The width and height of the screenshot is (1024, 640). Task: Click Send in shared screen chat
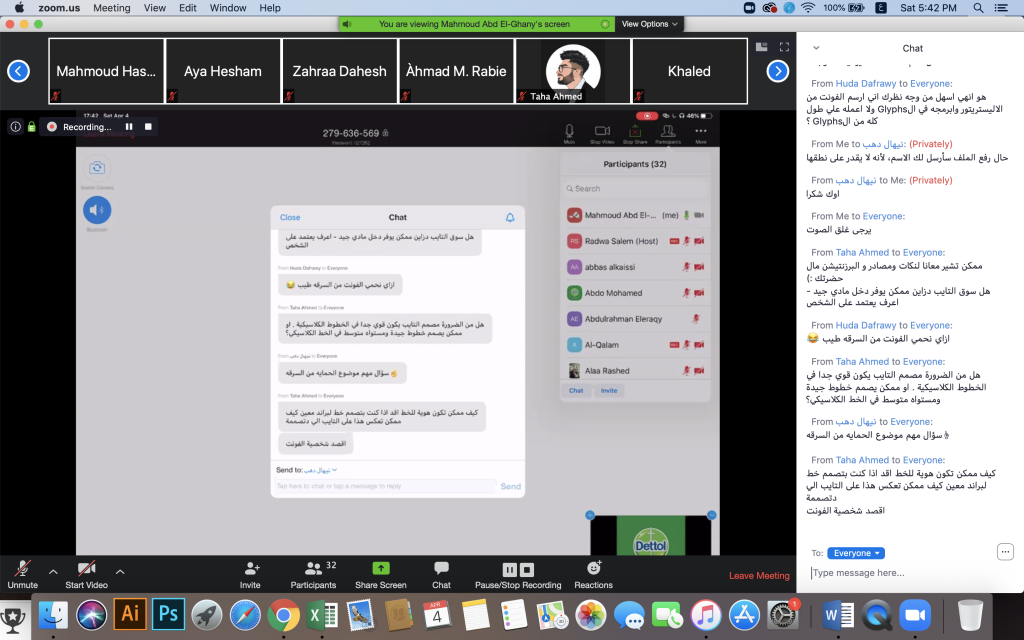pyautogui.click(x=511, y=486)
